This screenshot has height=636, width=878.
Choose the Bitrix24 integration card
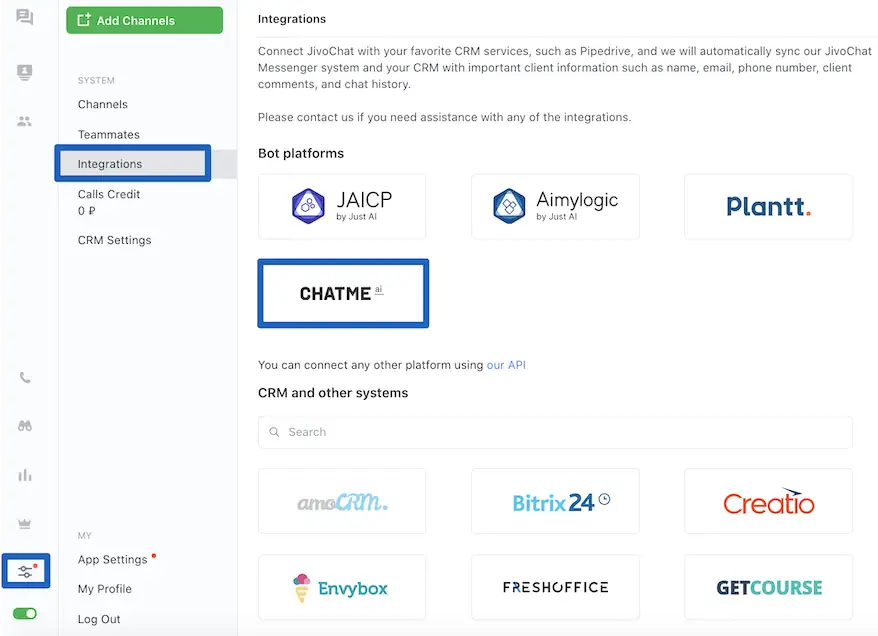pyautogui.click(x=555, y=501)
